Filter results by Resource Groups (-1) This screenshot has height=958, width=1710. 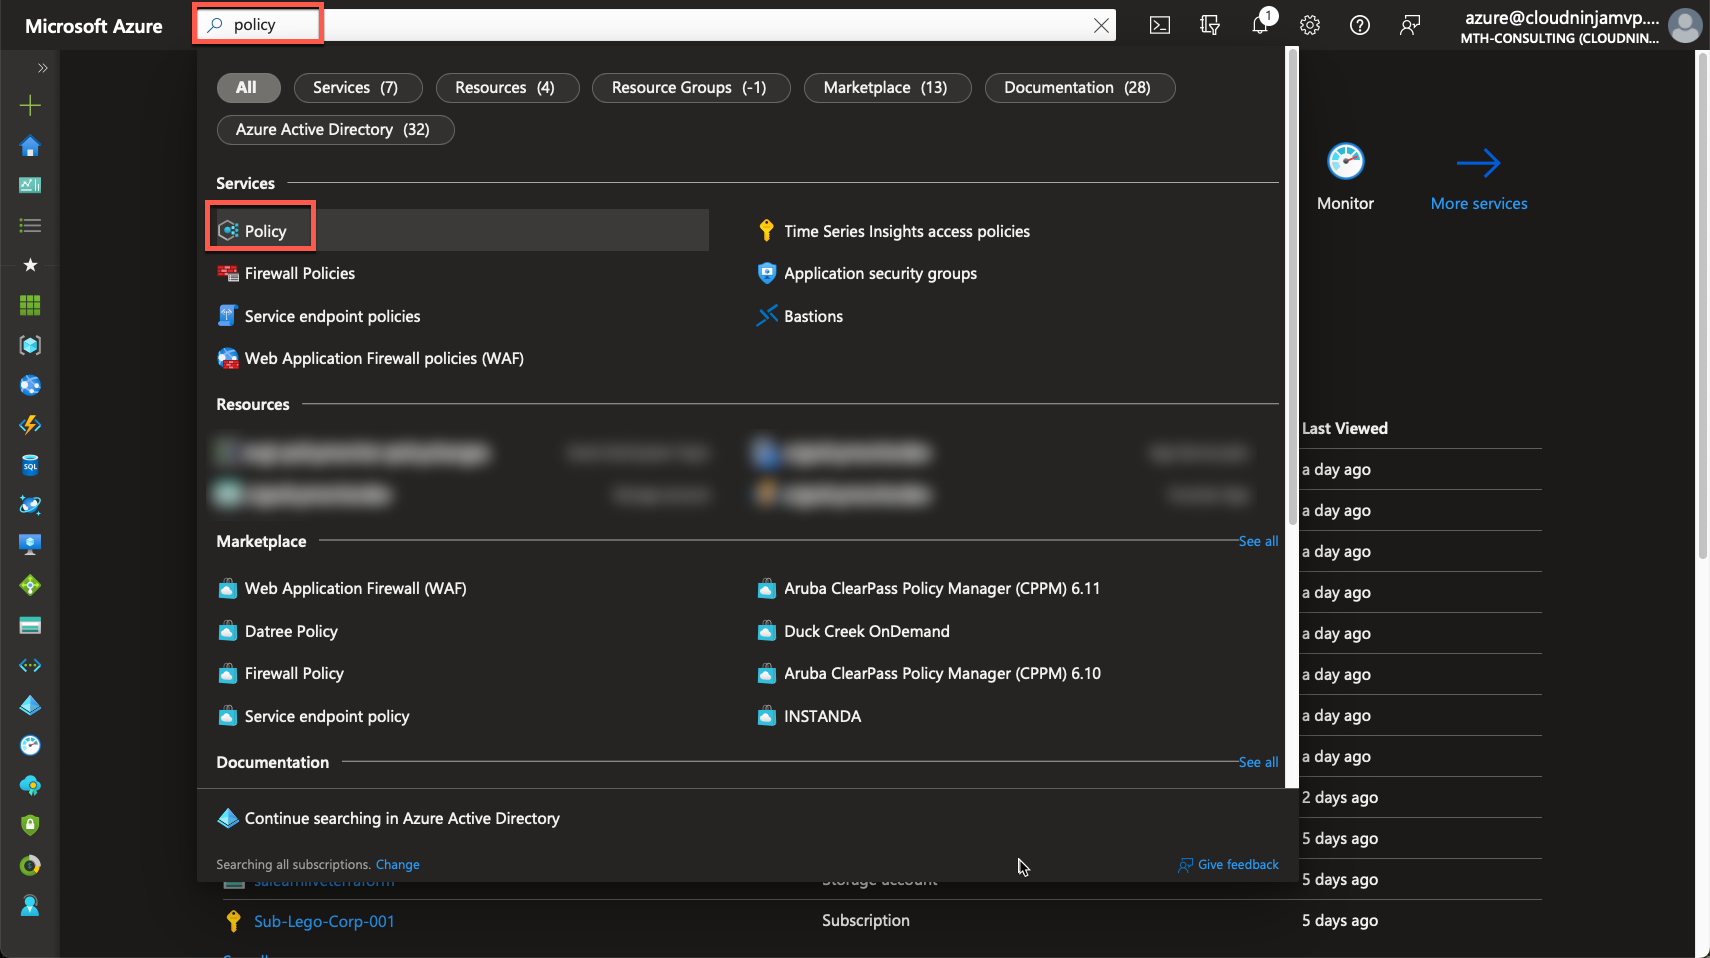point(690,88)
